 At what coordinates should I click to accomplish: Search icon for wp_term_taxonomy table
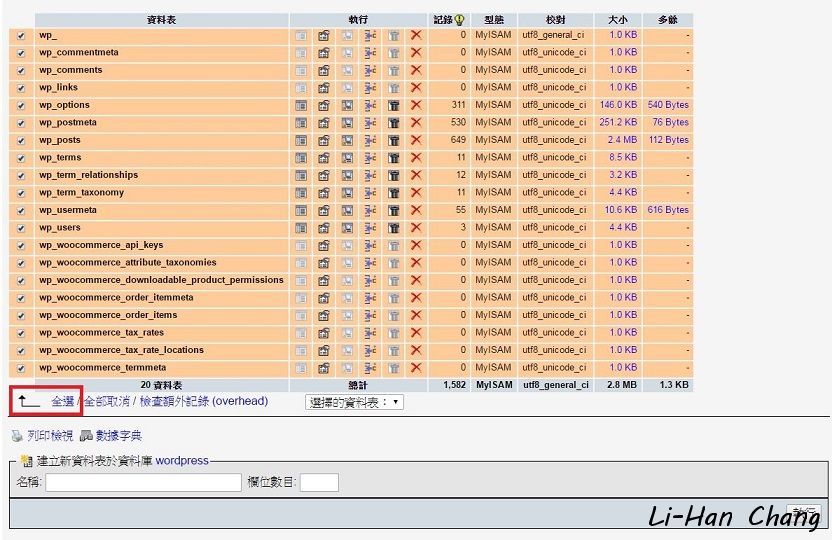coord(347,193)
